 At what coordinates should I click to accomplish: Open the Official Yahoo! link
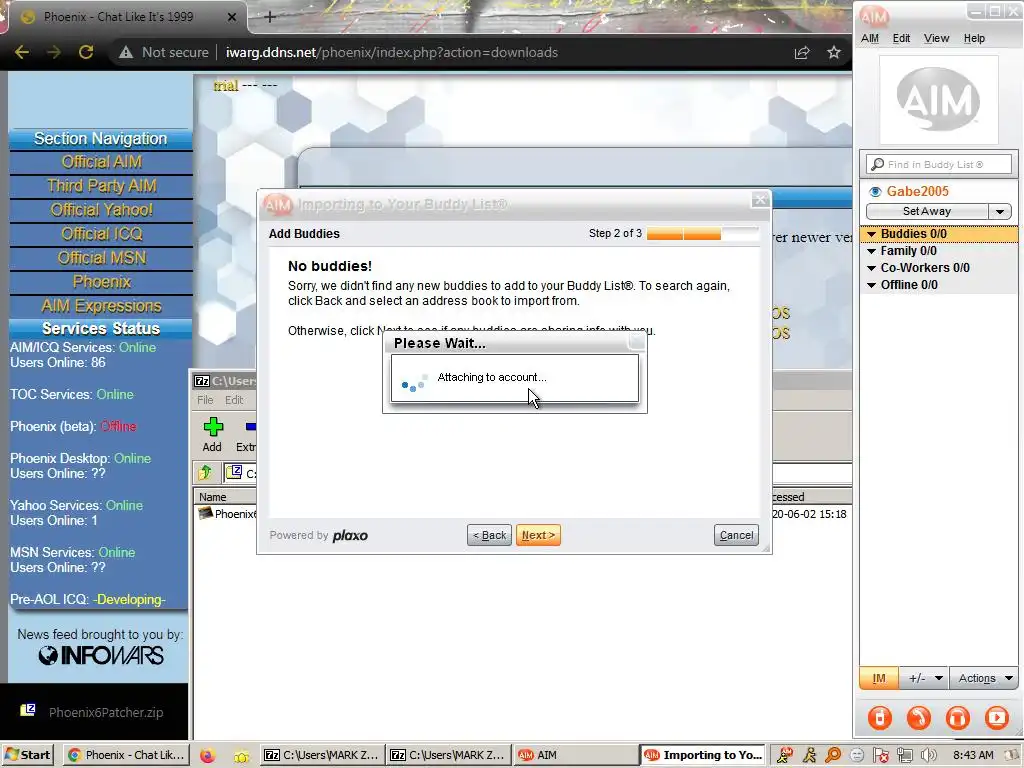[x=101, y=210]
